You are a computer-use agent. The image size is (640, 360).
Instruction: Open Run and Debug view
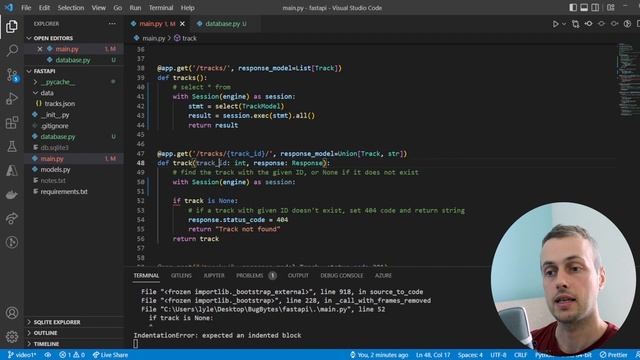[12, 99]
